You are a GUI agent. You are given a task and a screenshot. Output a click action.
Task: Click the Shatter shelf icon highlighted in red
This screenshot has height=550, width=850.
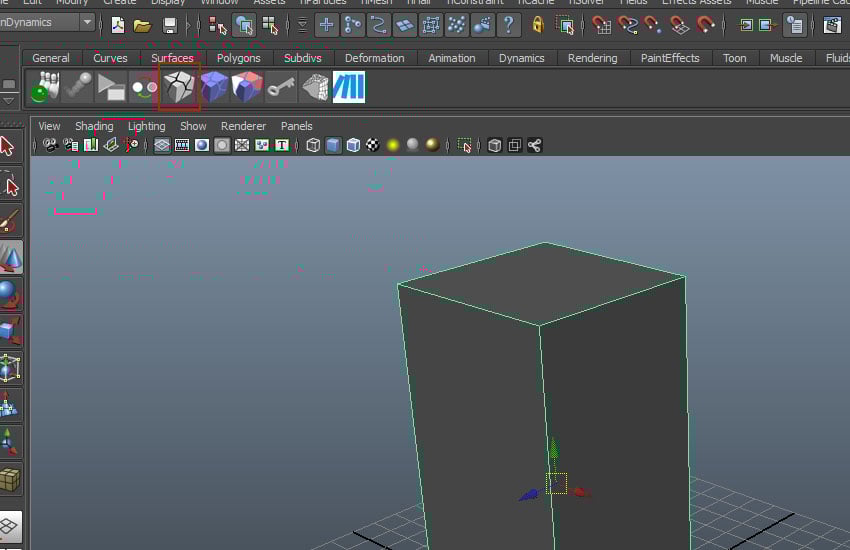click(180, 88)
